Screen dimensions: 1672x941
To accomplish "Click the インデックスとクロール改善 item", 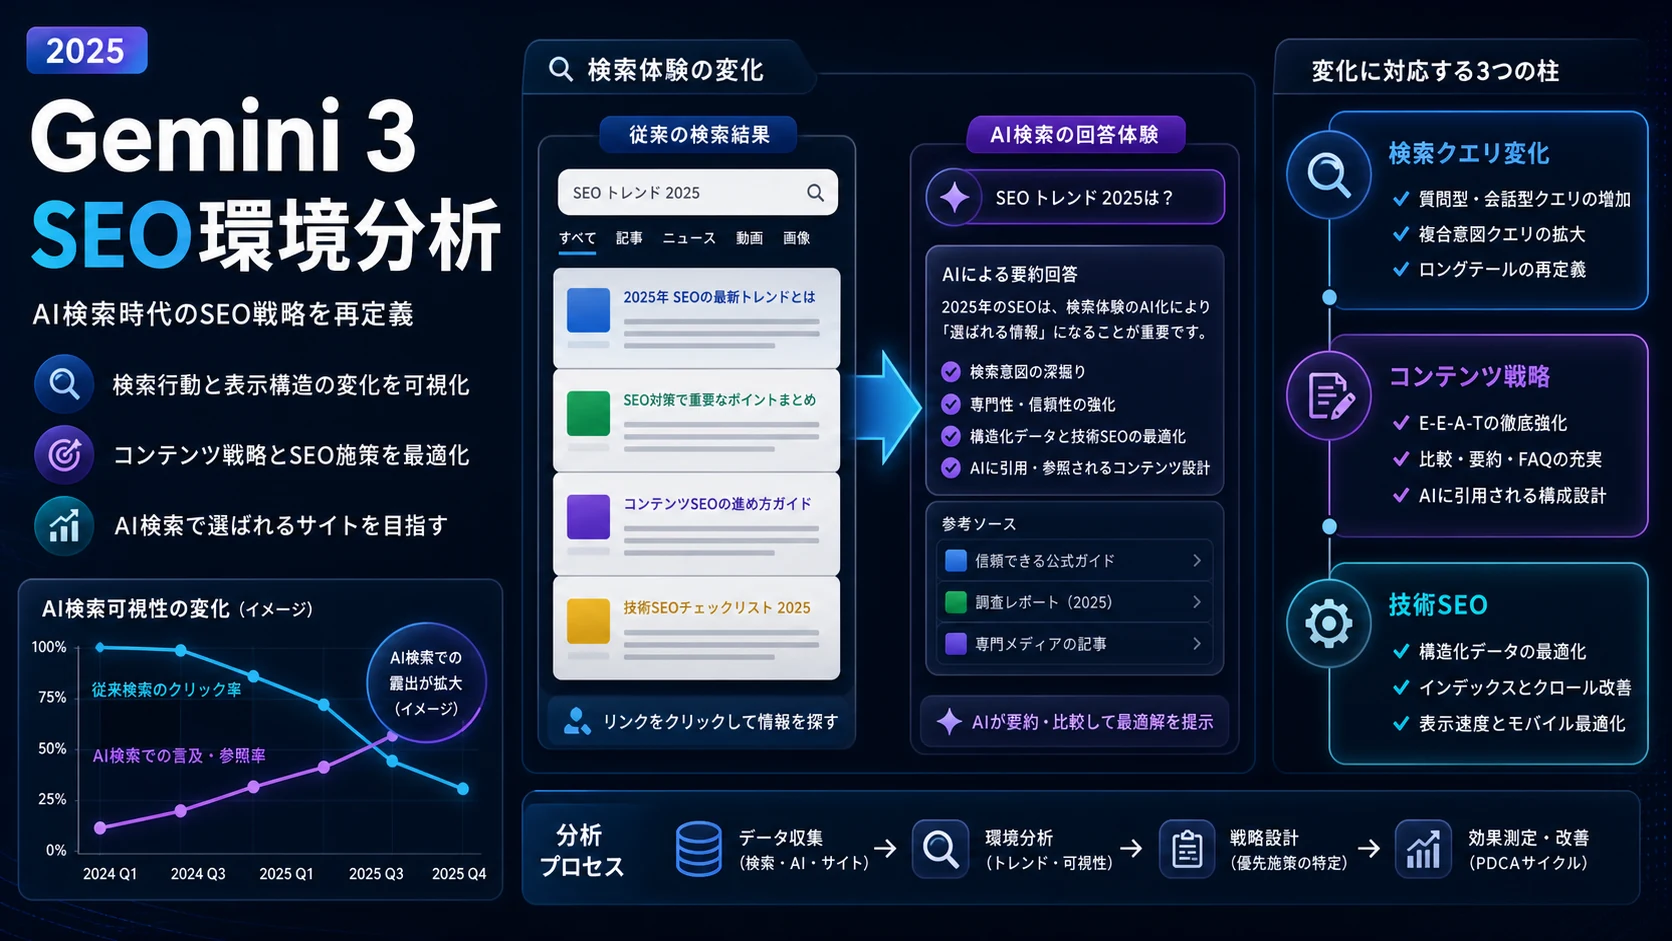I will pos(1525,687).
